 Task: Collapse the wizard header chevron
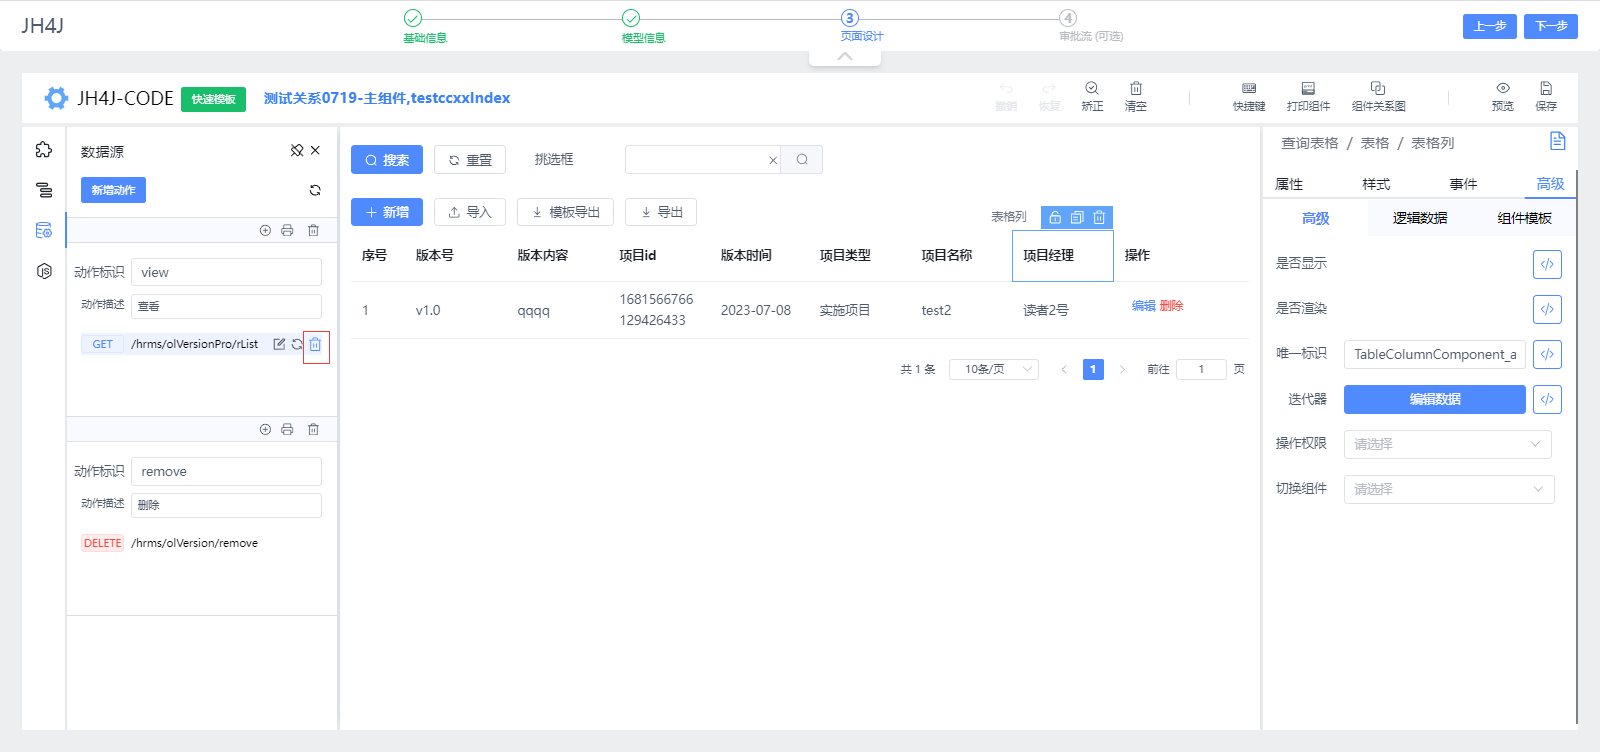pyautogui.click(x=845, y=57)
